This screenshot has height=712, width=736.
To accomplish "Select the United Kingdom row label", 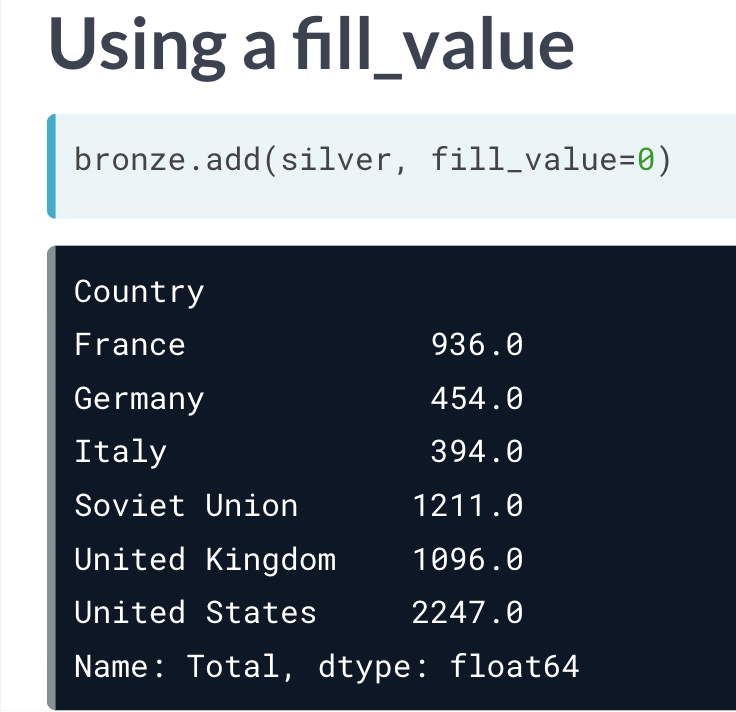I will pos(205,559).
